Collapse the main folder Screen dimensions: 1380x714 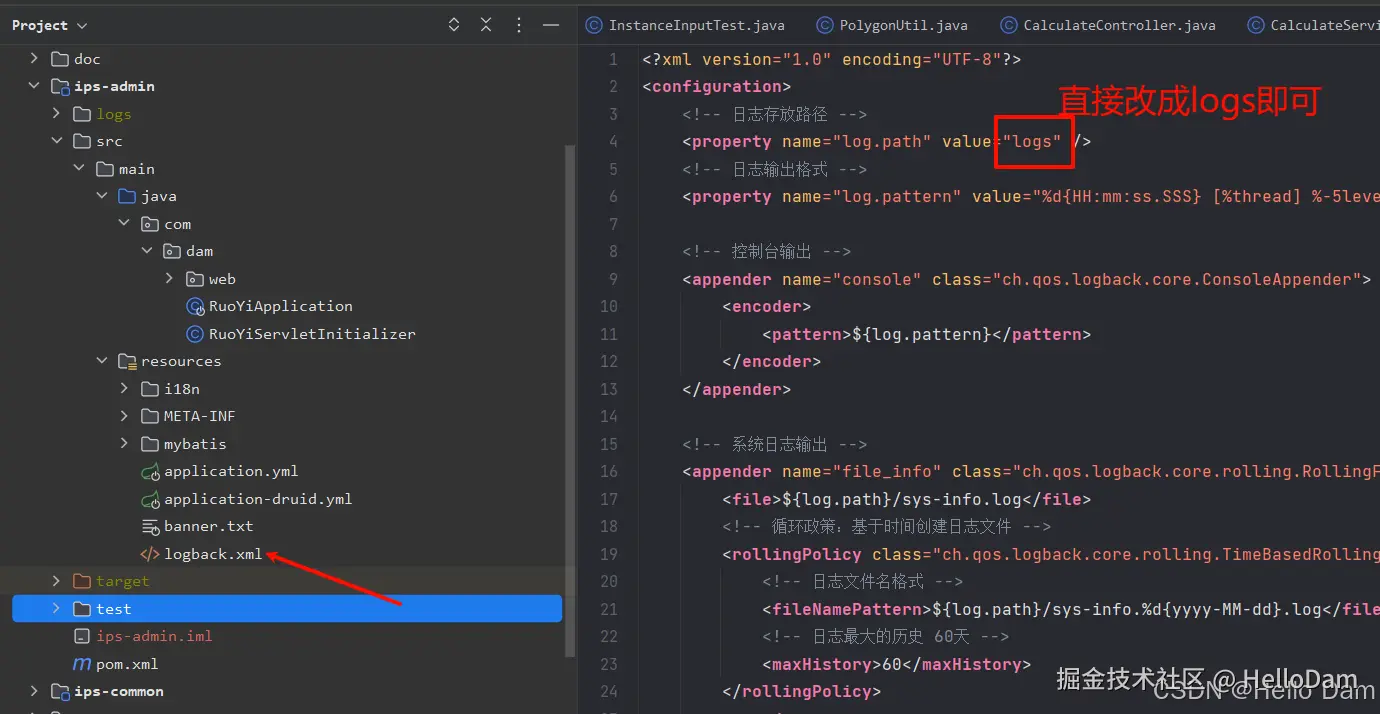point(79,169)
